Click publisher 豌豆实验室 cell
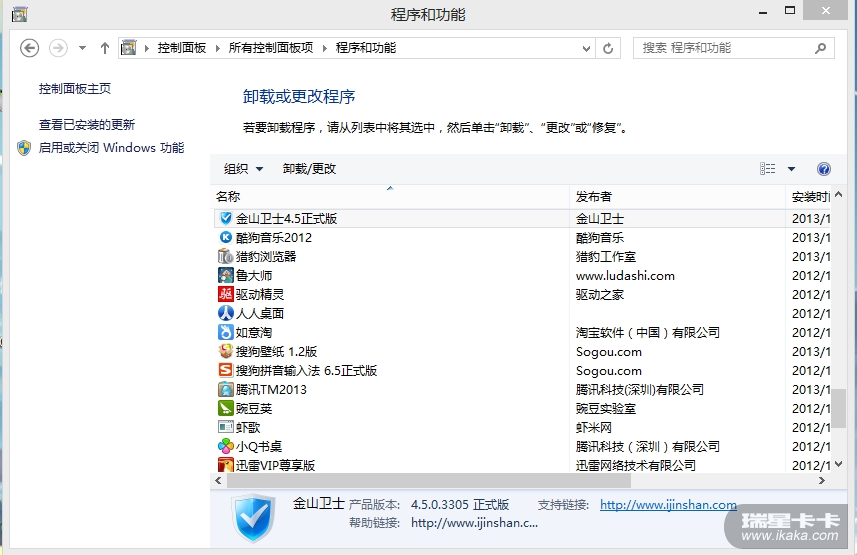 [x=606, y=408]
